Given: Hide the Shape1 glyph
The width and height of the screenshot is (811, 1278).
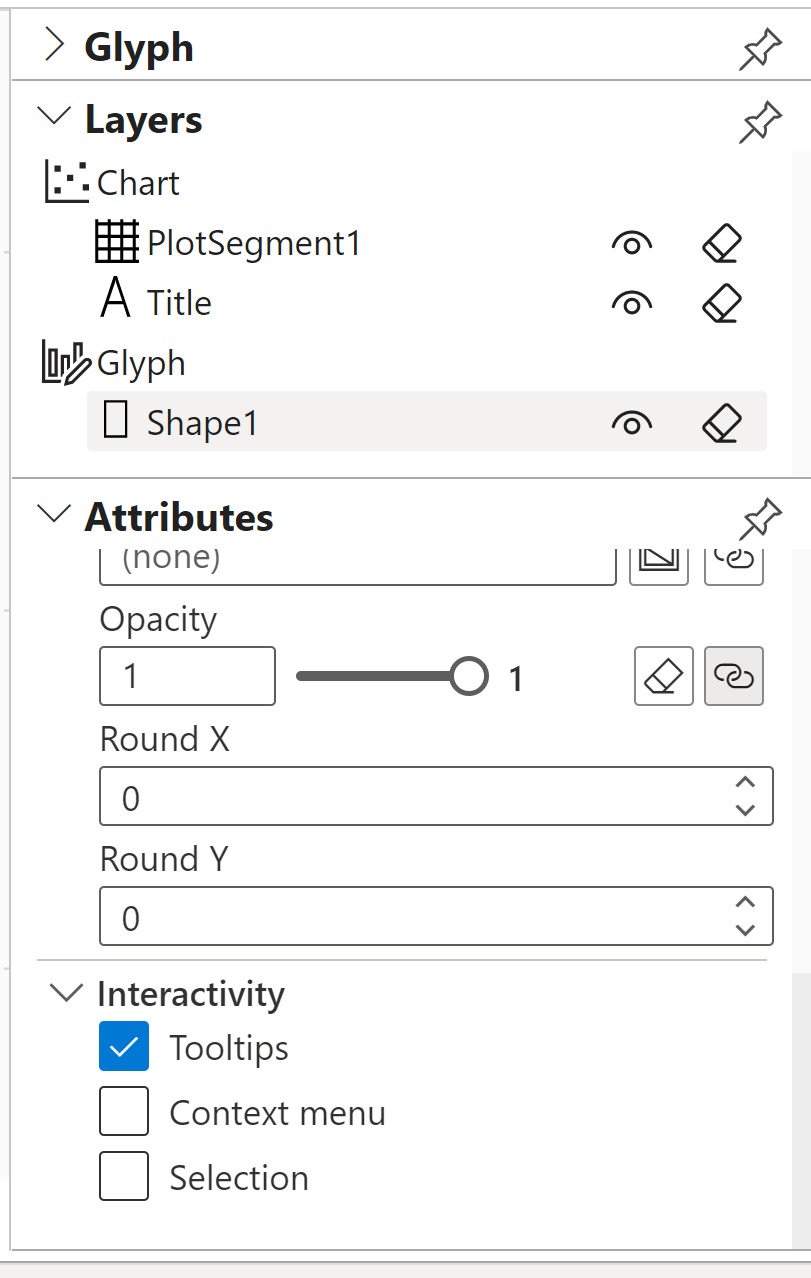Looking at the screenshot, I should click(x=631, y=422).
